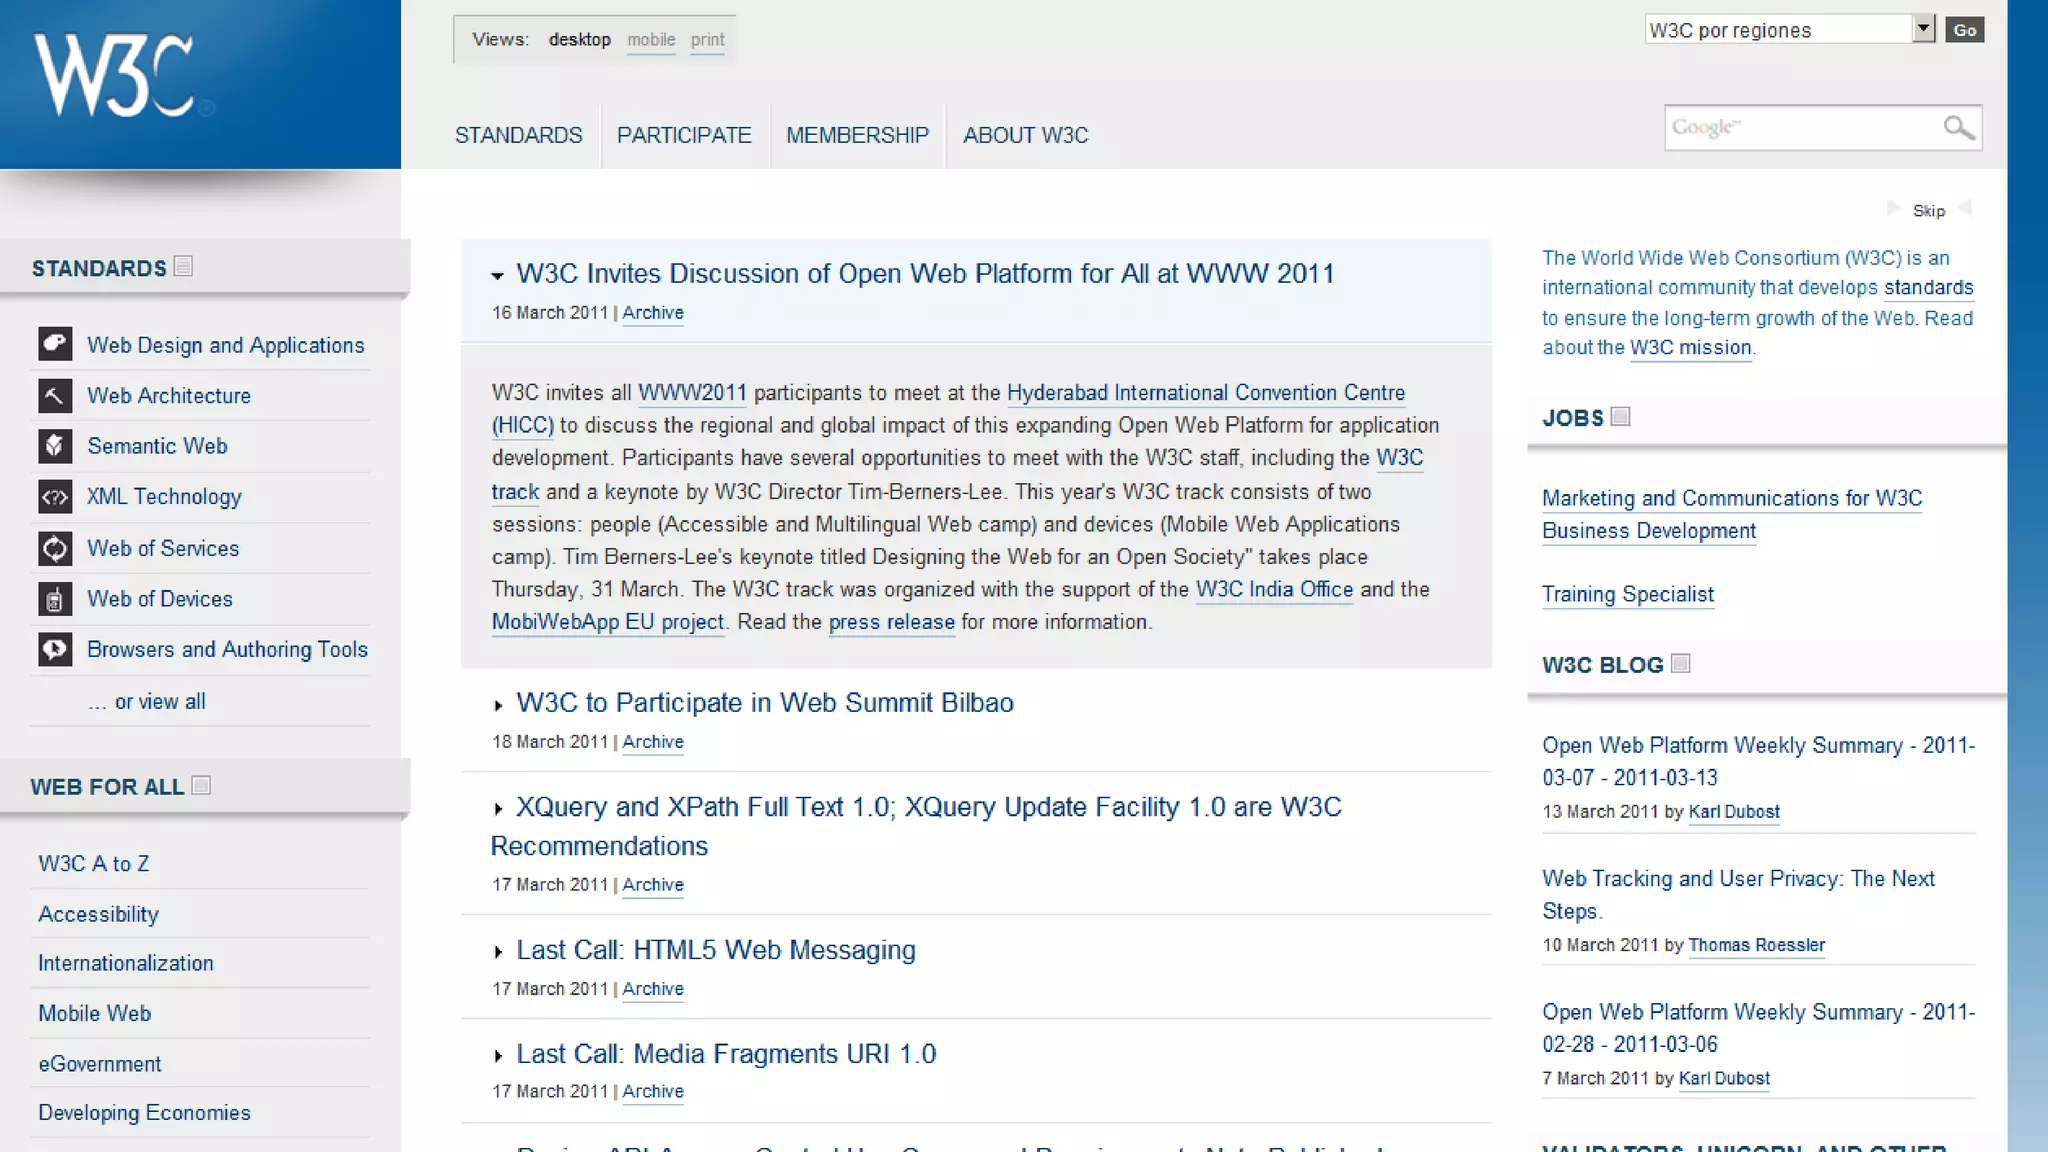Click the XML Technology icon
The height and width of the screenshot is (1152, 2048).
[x=55, y=497]
